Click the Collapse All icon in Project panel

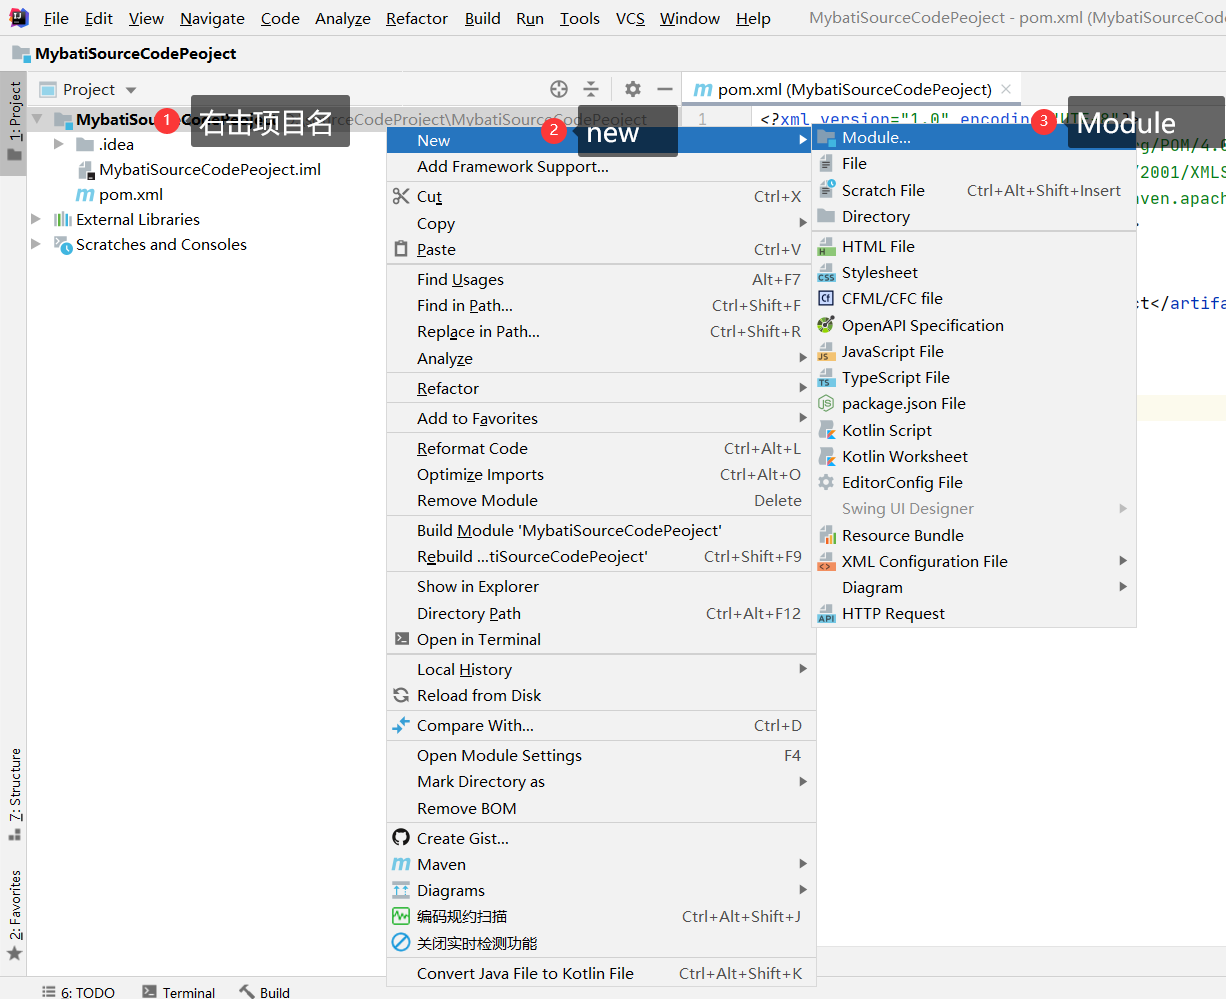(x=591, y=89)
